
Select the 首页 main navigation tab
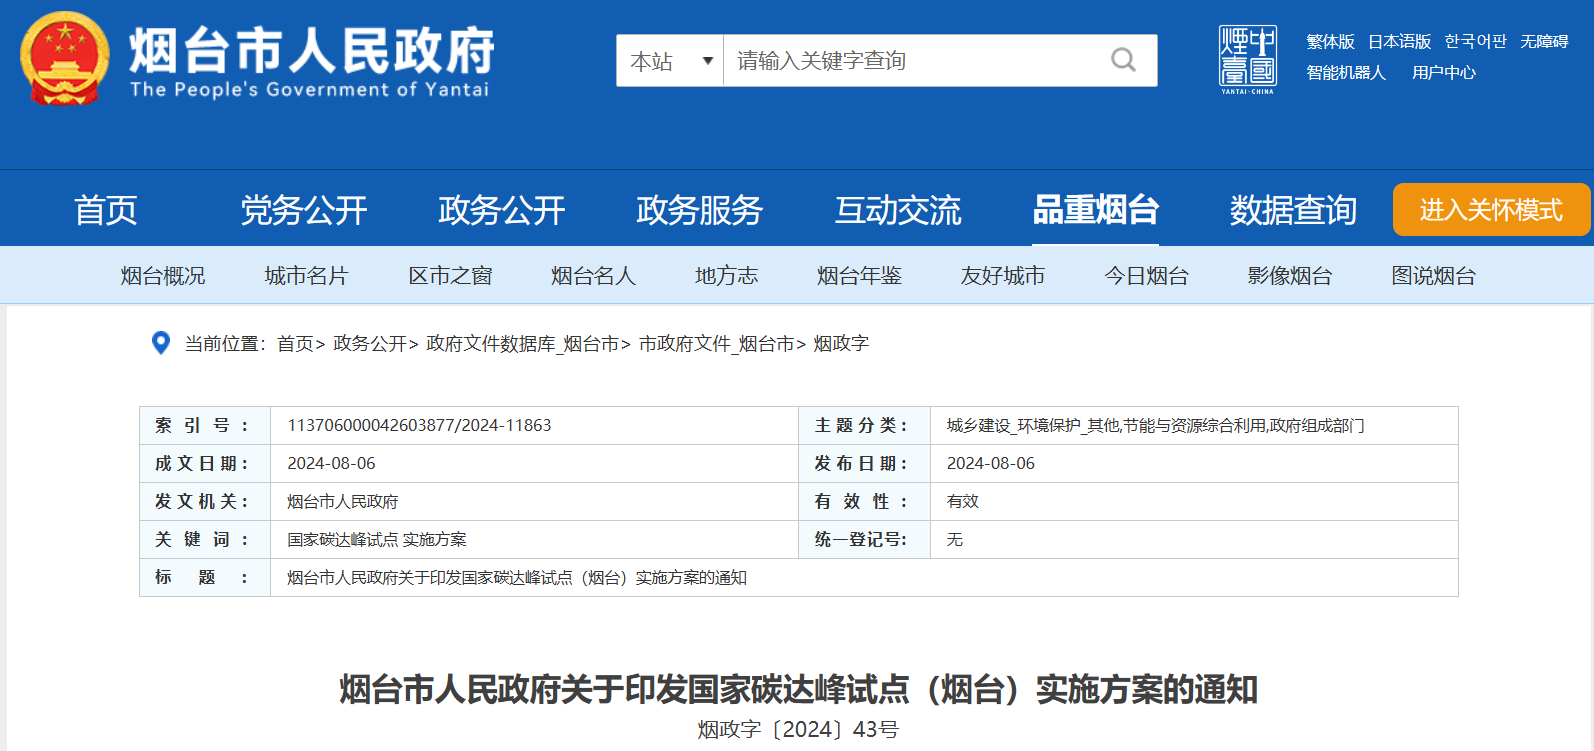106,210
